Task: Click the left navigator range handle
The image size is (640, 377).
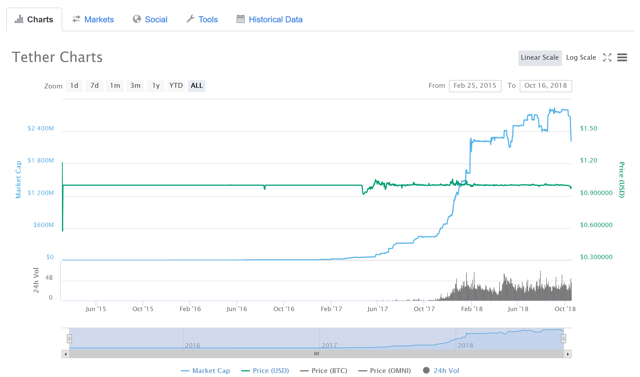Action: point(69,339)
